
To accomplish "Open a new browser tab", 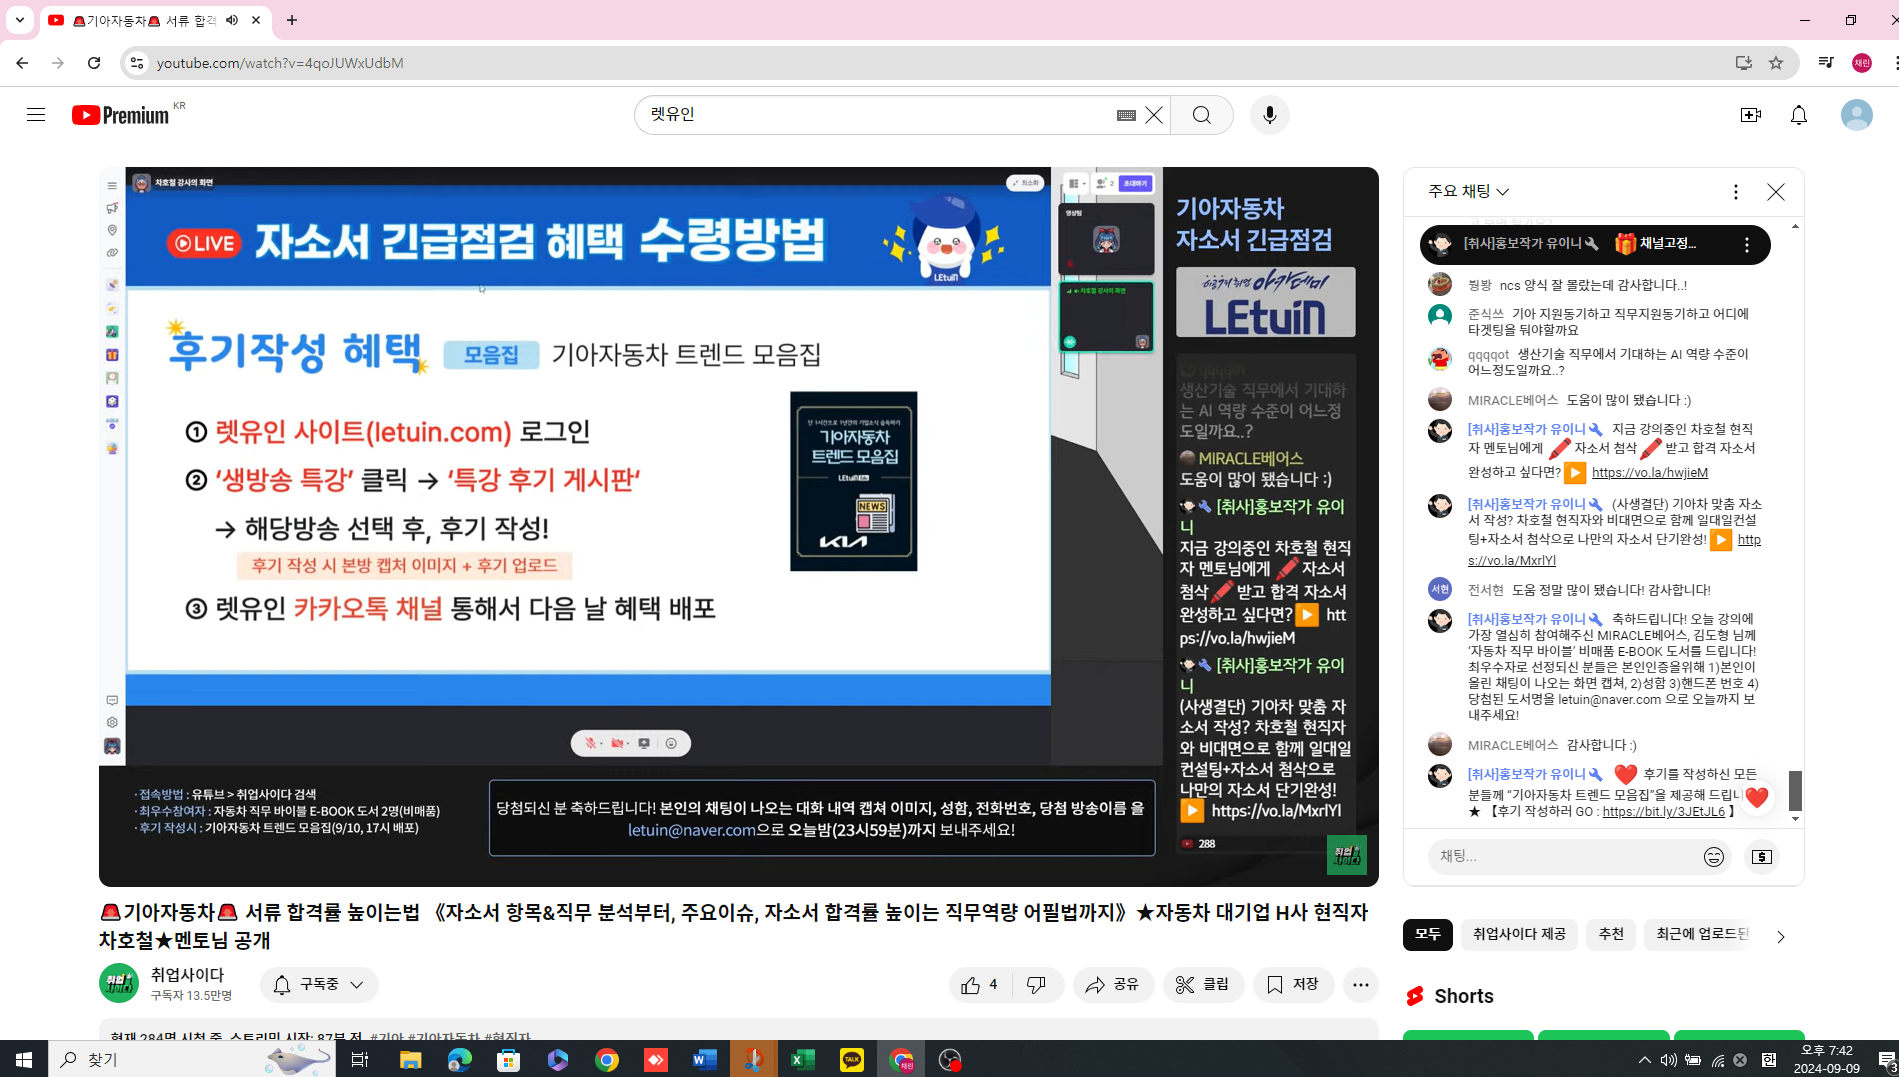I will [292, 20].
